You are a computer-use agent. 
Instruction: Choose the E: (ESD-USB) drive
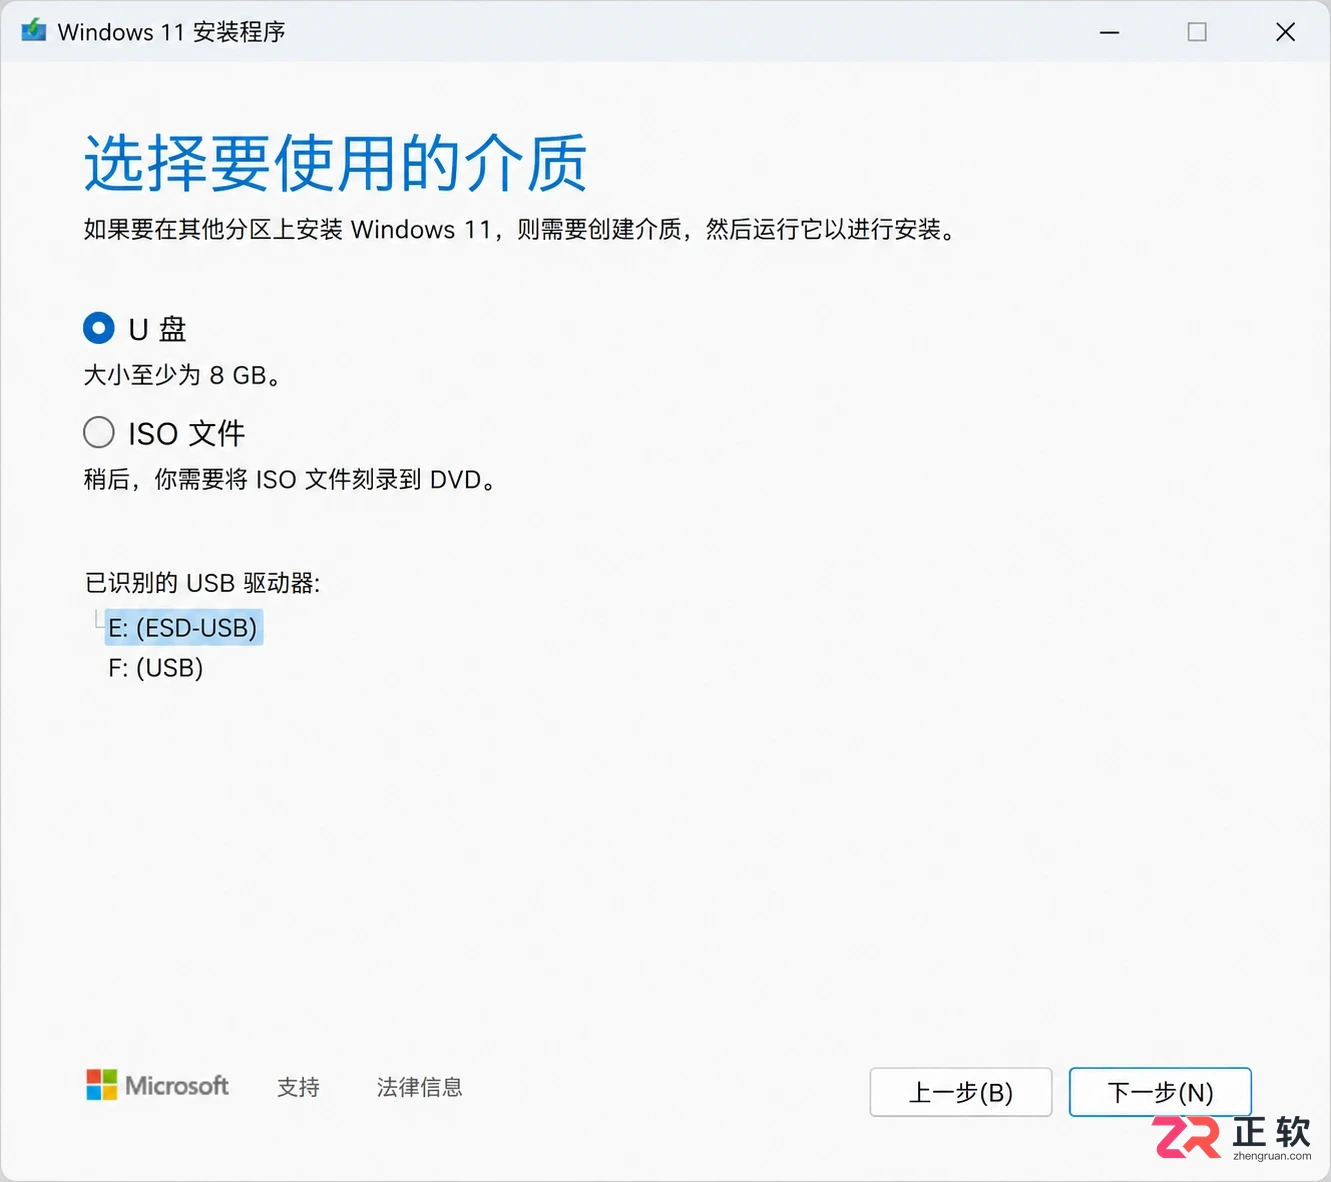click(183, 628)
